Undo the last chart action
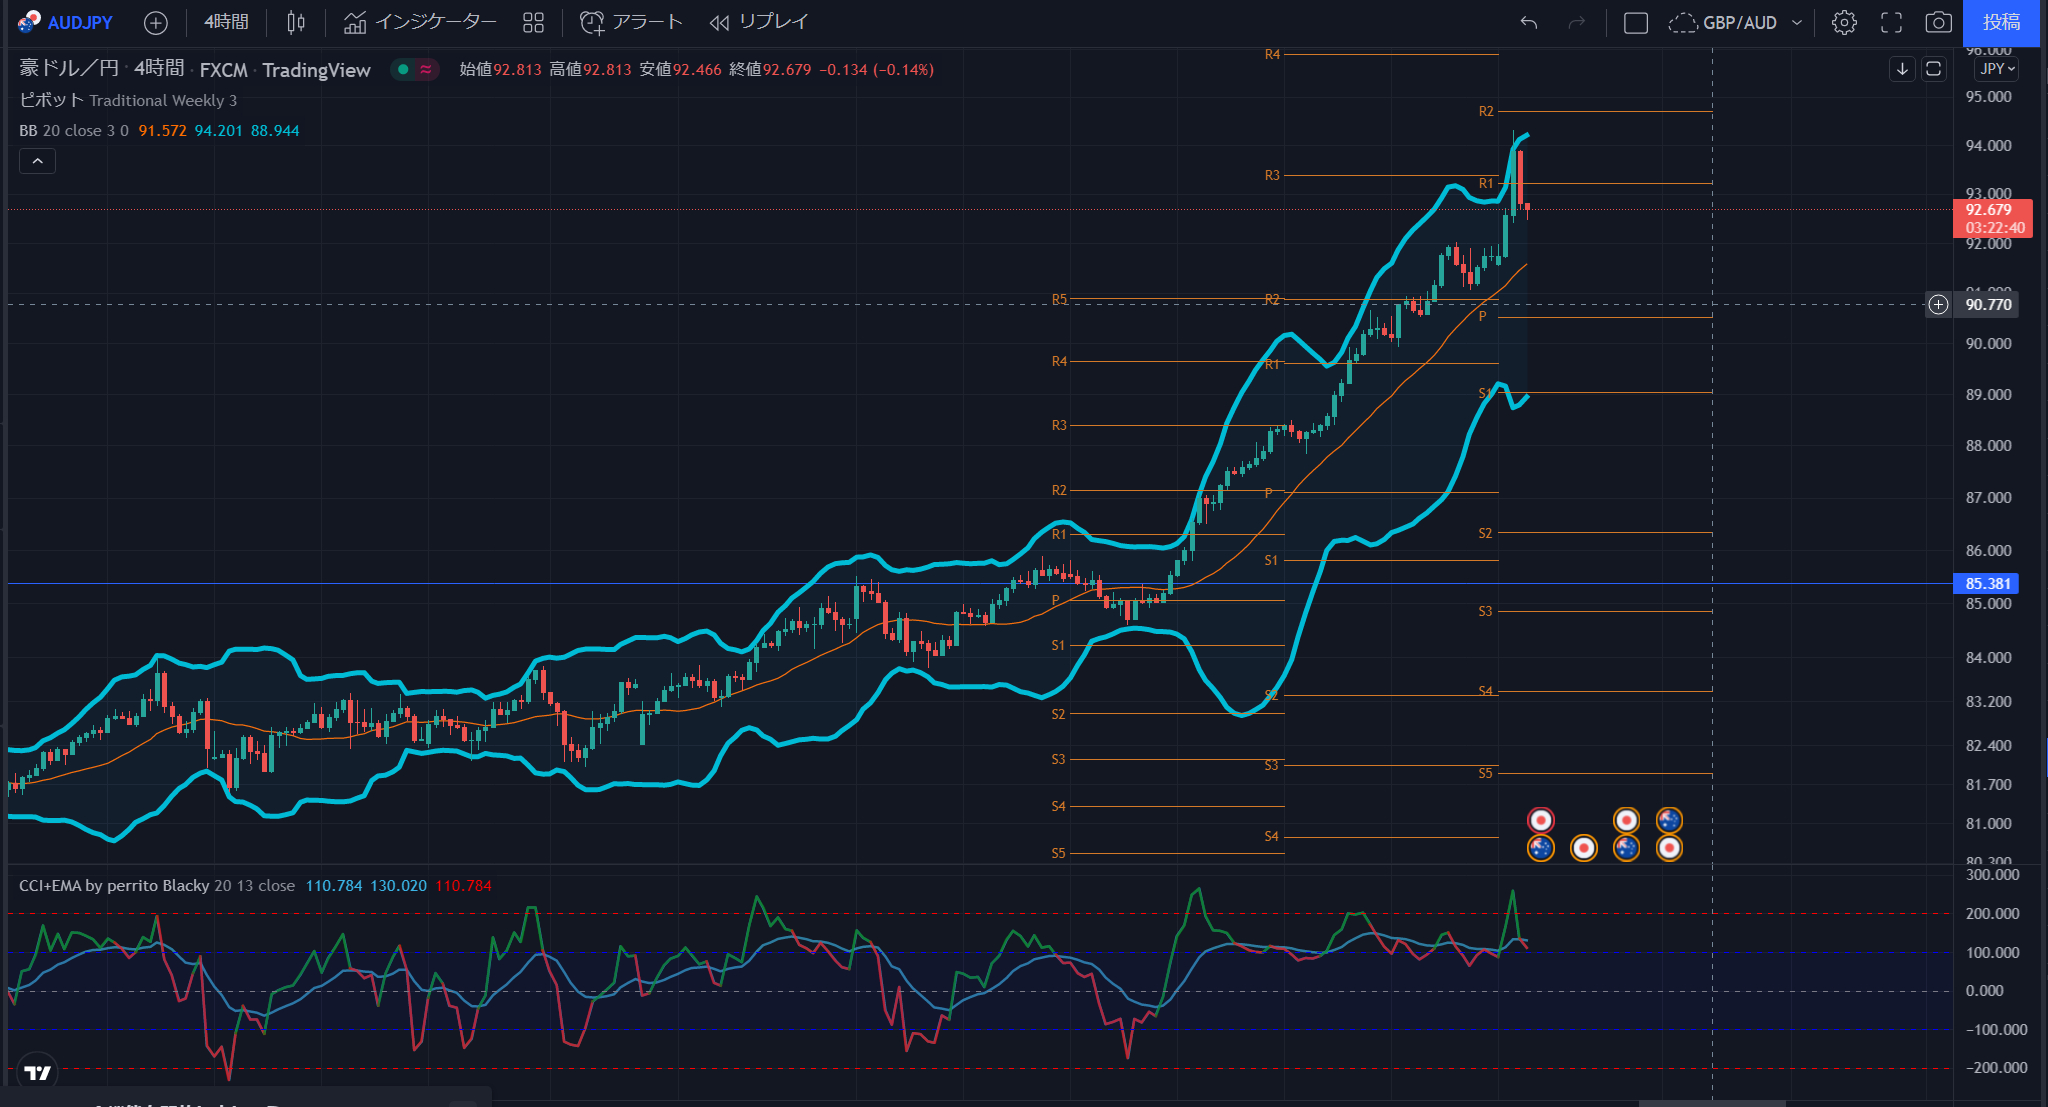This screenshot has height=1107, width=2048. pyautogui.click(x=1529, y=22)
